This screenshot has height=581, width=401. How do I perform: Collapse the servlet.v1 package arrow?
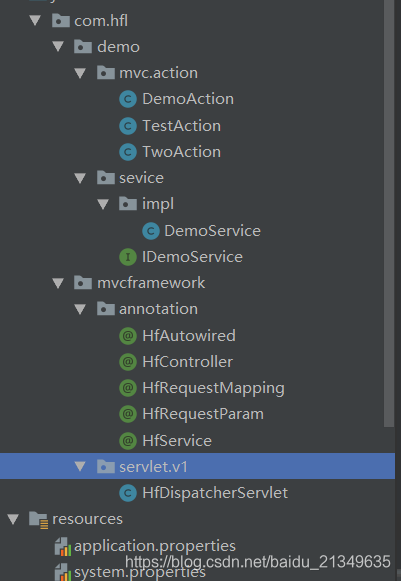point(80,467)
